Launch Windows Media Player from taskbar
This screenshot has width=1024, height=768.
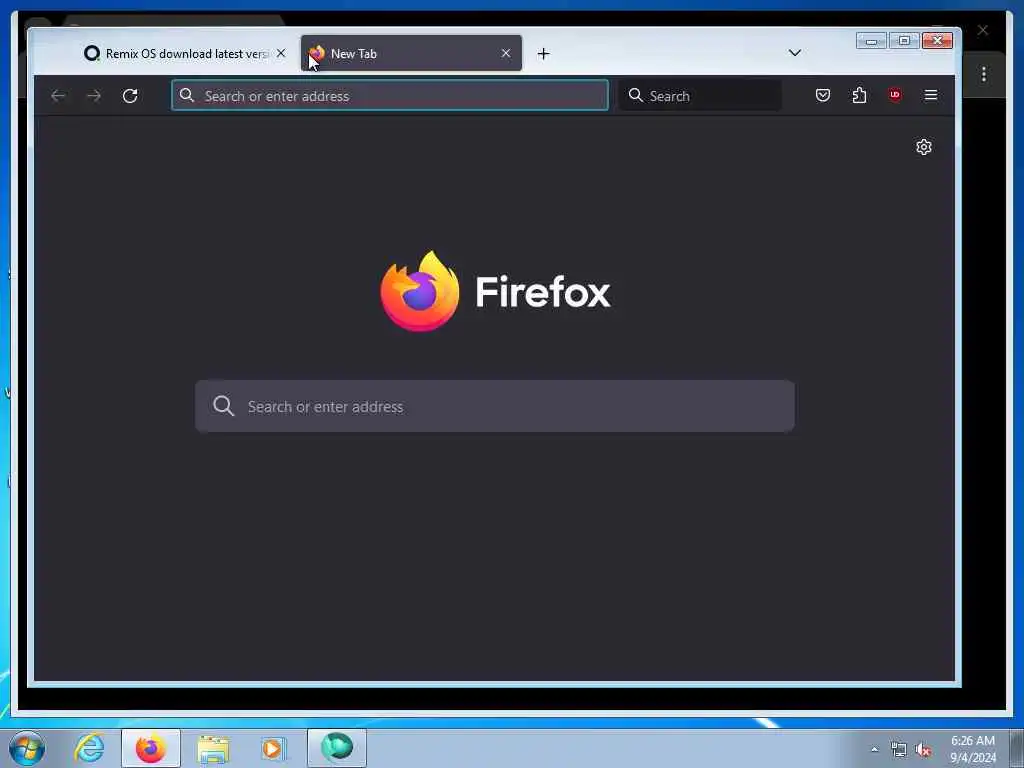point(273,748)
